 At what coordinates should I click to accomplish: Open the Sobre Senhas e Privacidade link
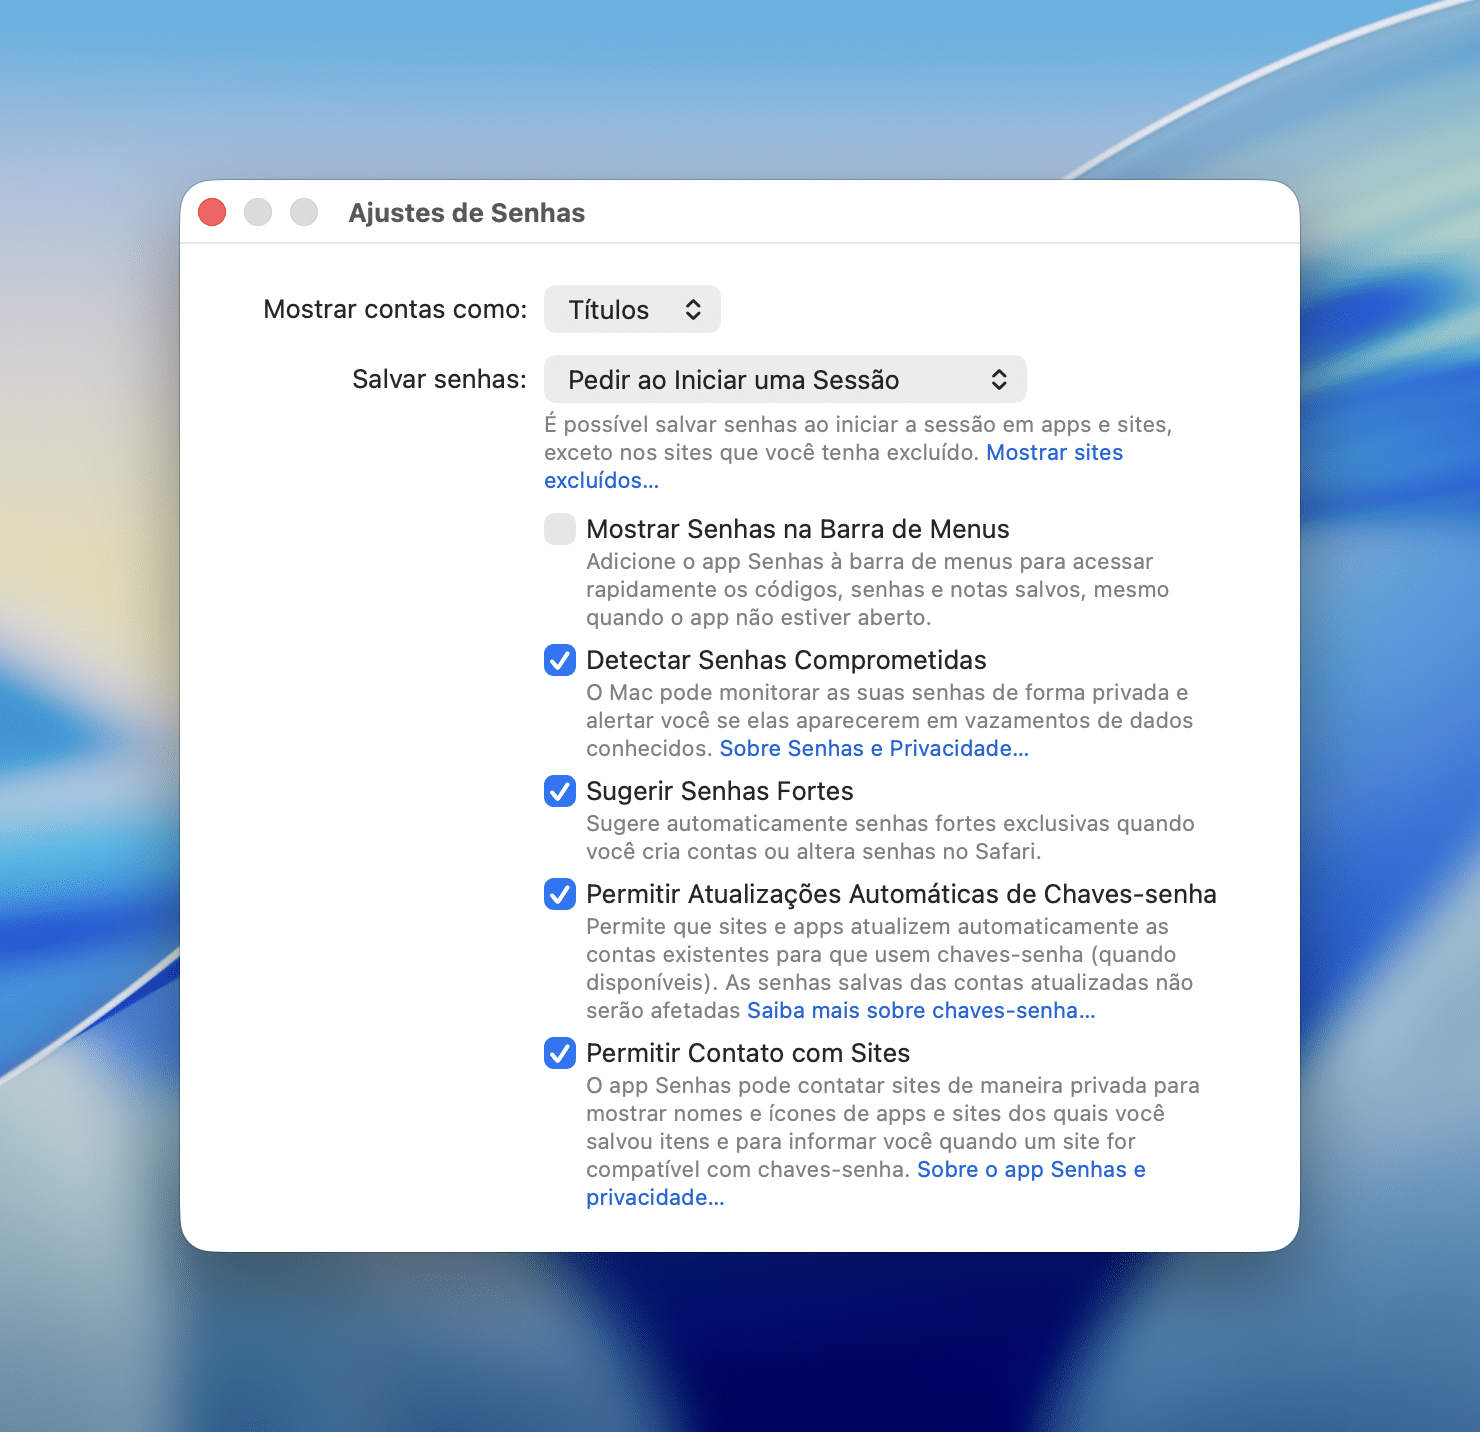(873, 749)
